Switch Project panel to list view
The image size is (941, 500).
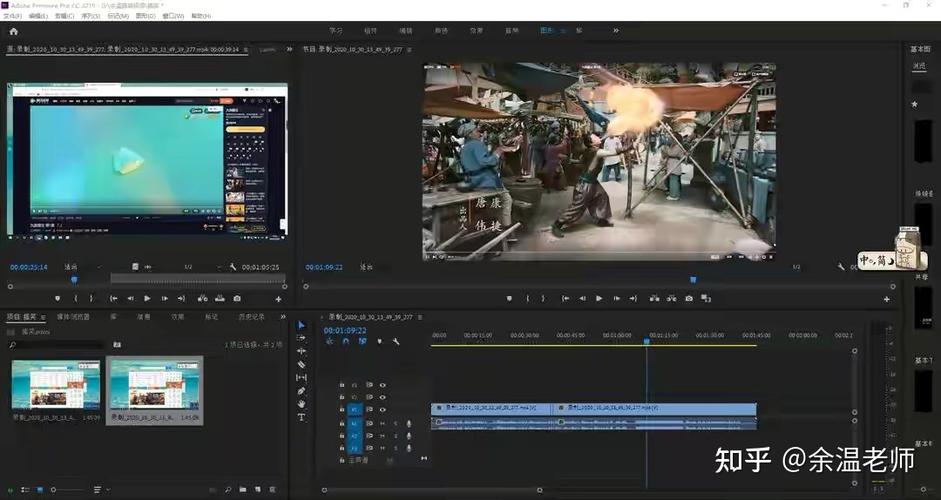coord(25,490)
